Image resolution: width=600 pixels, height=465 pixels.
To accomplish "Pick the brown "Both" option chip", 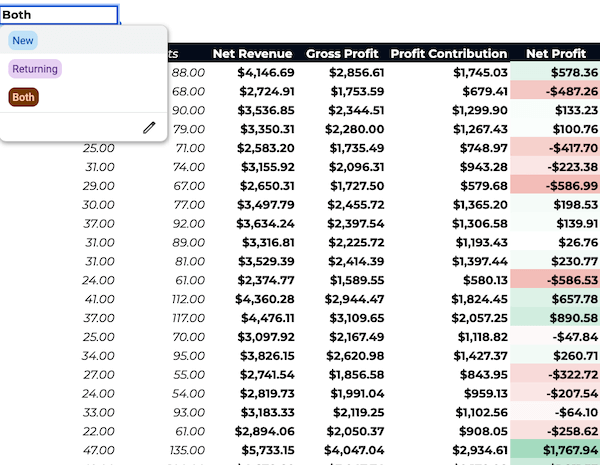I will pos(23,97).
